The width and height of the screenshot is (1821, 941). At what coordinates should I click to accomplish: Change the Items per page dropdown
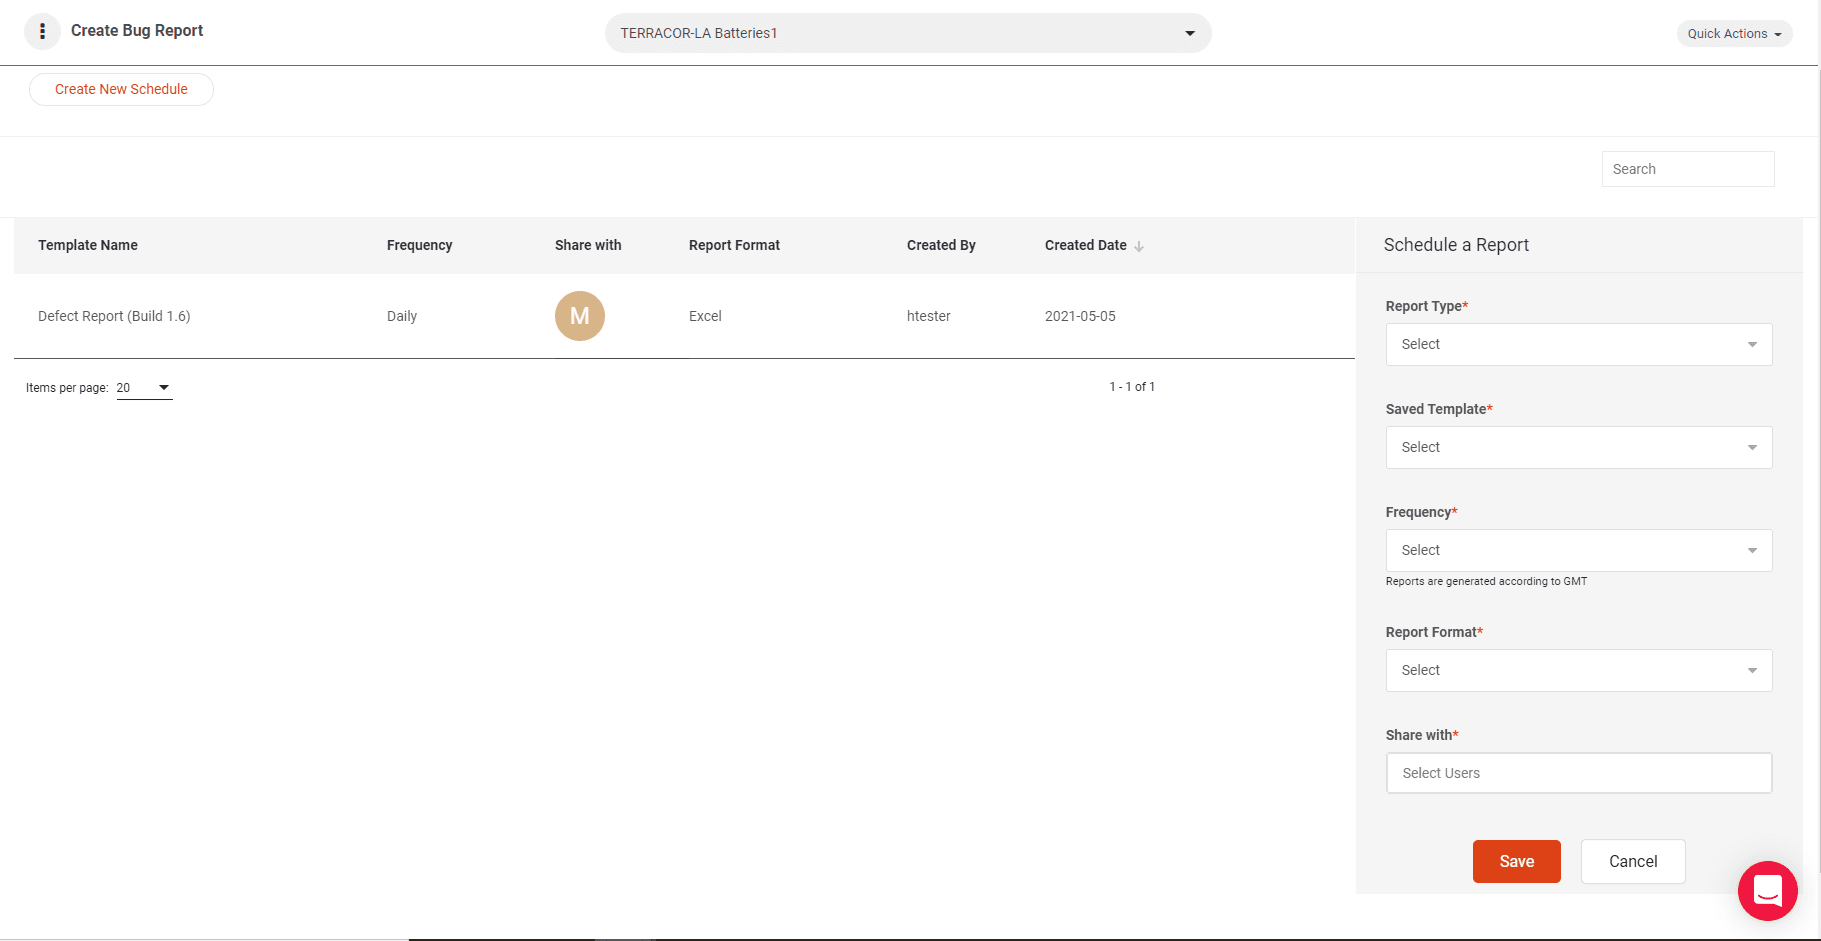click(x=144, y=388)
